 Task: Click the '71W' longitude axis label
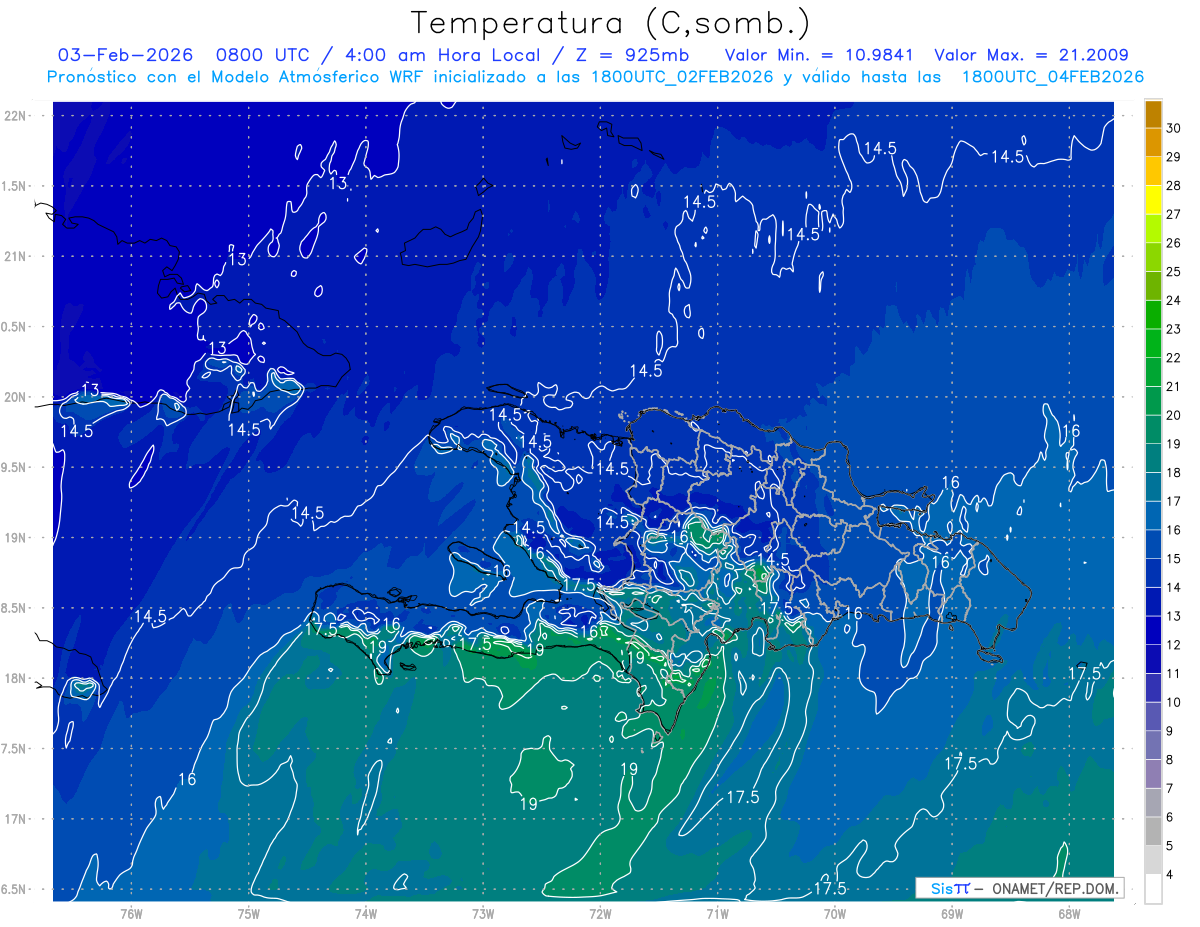click(718, 913)
